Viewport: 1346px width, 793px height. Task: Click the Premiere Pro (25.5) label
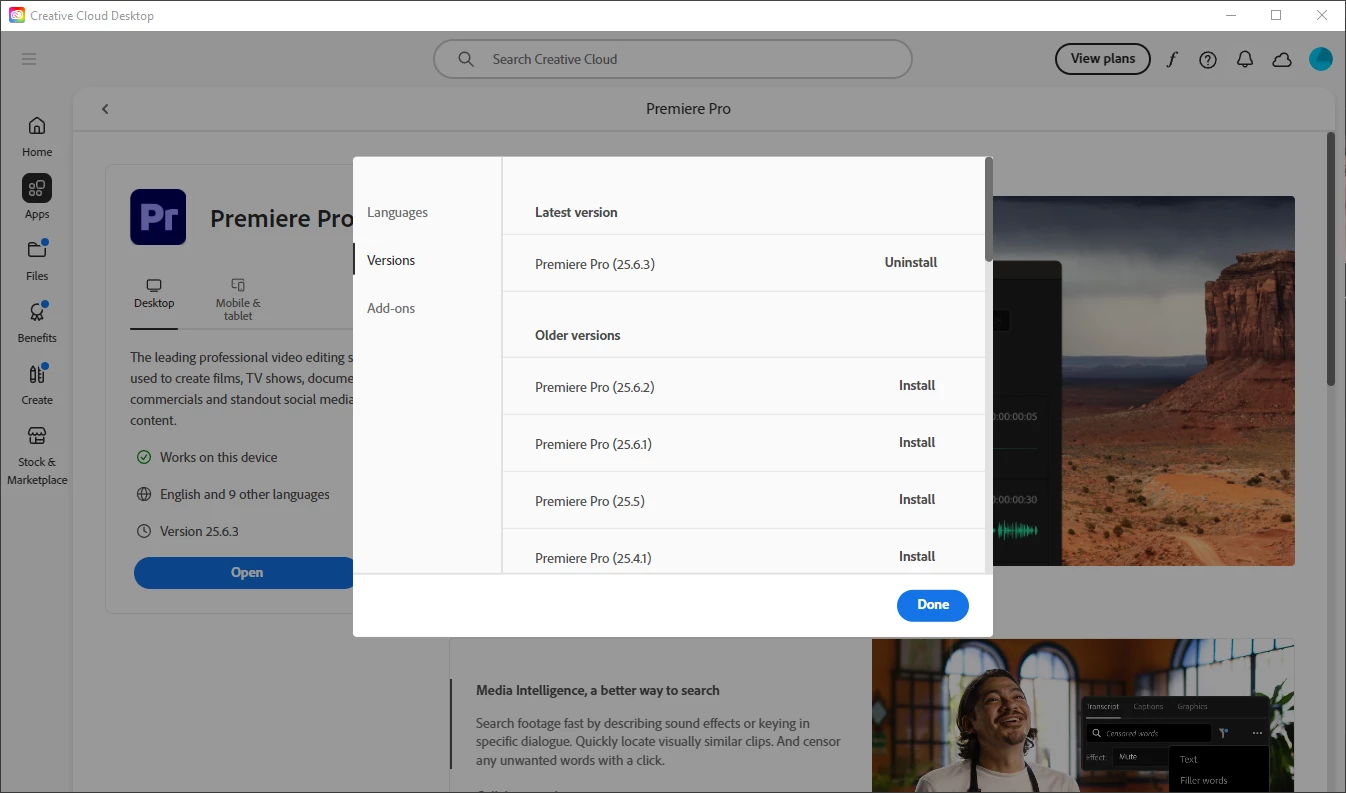[590, 502]
